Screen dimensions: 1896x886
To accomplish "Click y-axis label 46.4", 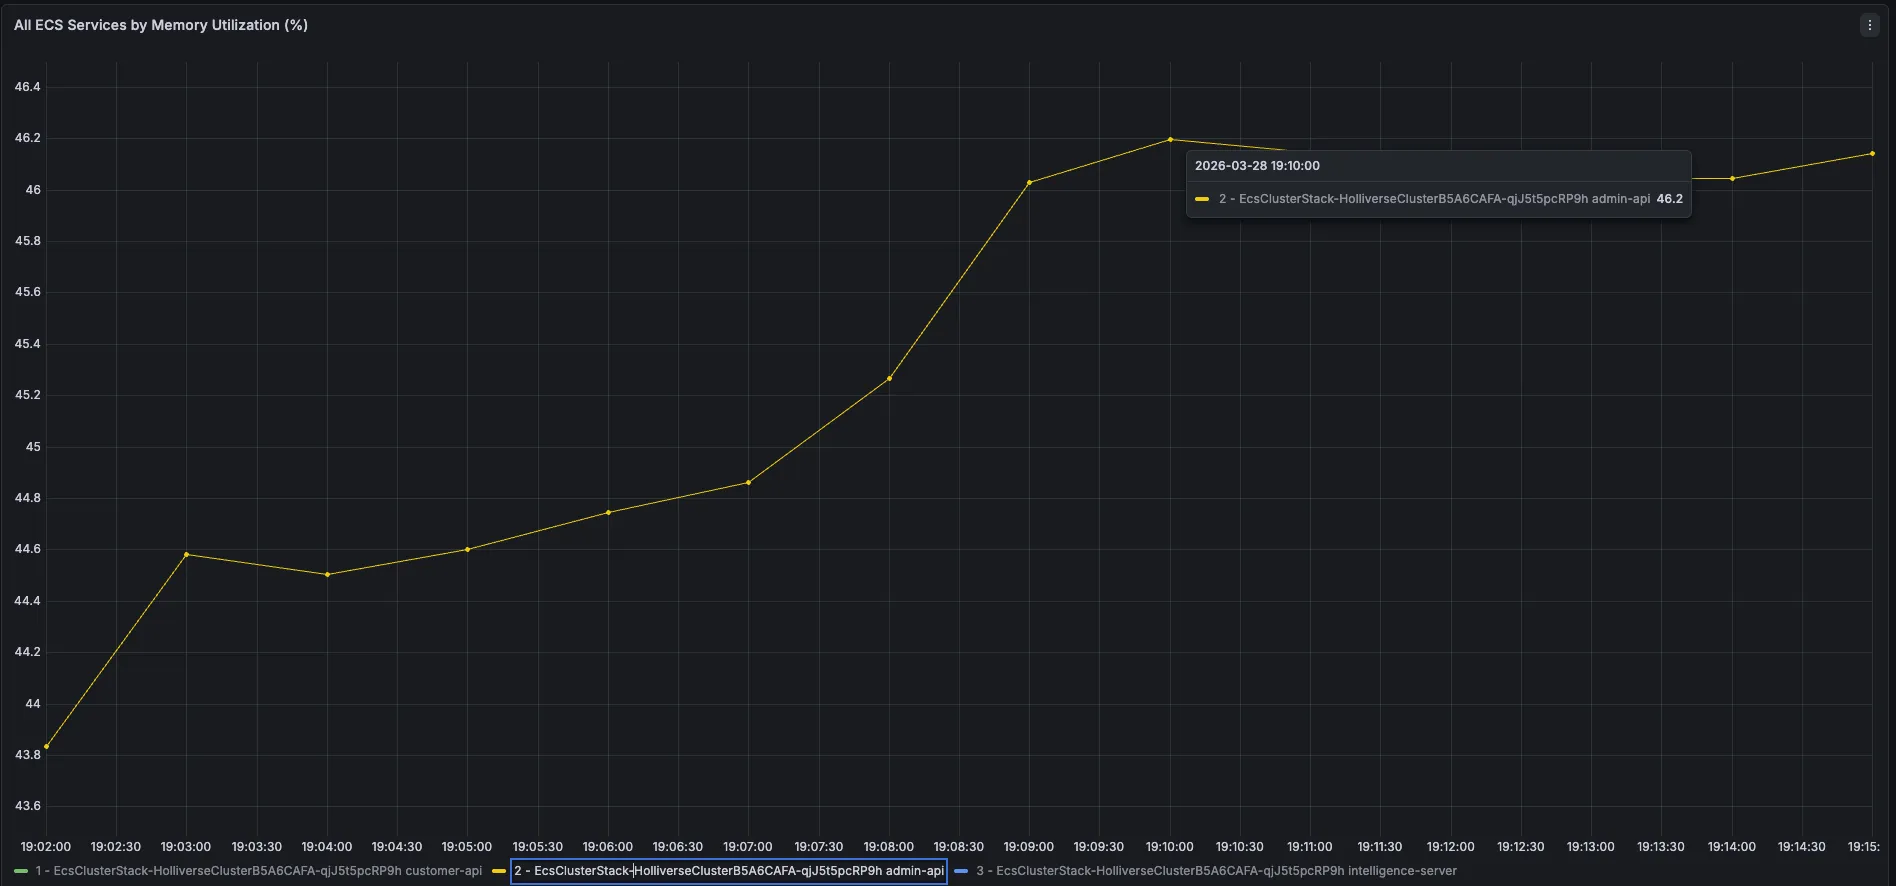I will (x=27, y=87).
